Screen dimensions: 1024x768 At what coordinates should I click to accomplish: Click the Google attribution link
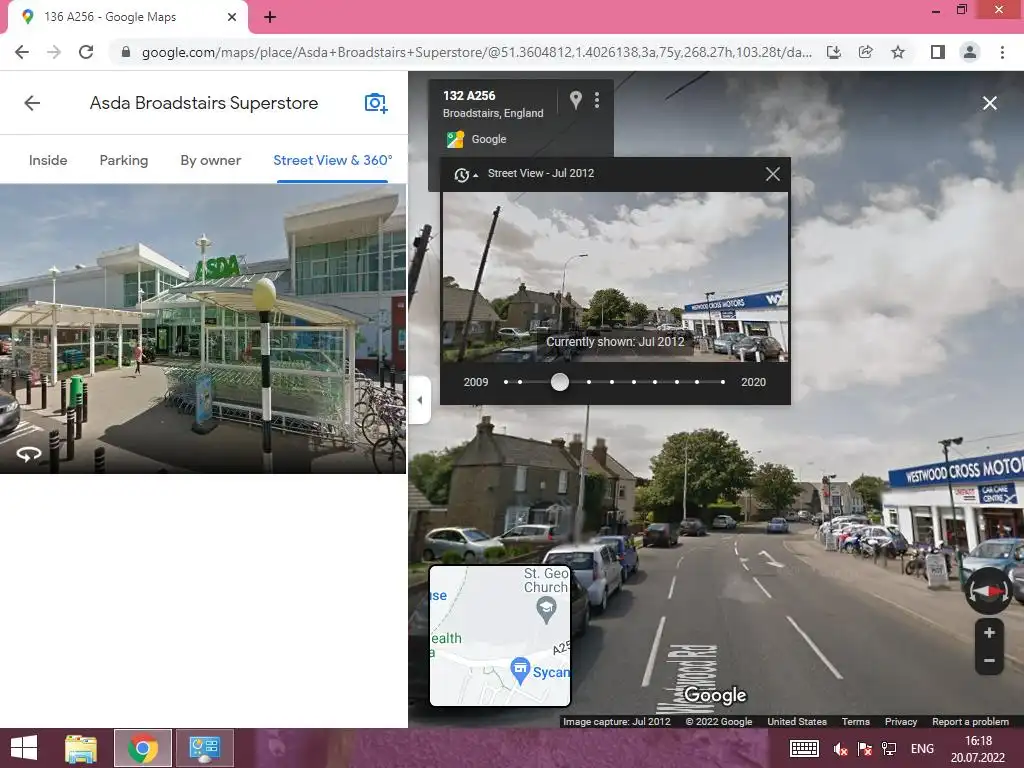pos(488,139)
